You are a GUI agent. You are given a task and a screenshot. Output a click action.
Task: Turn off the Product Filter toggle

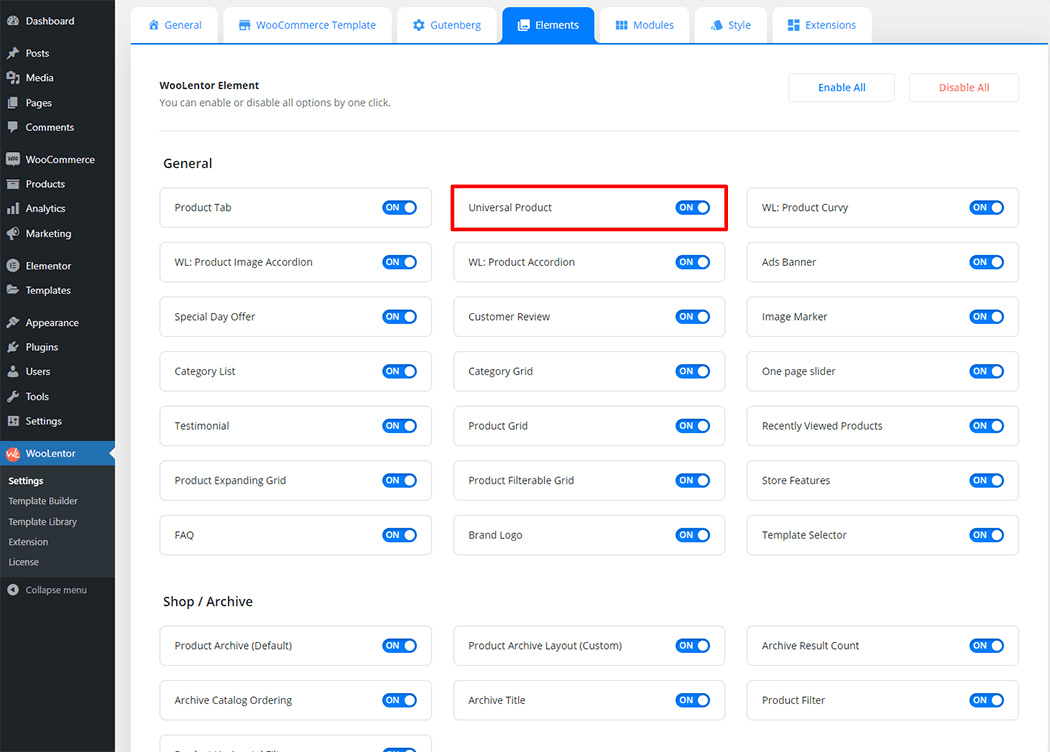[986, 700]
